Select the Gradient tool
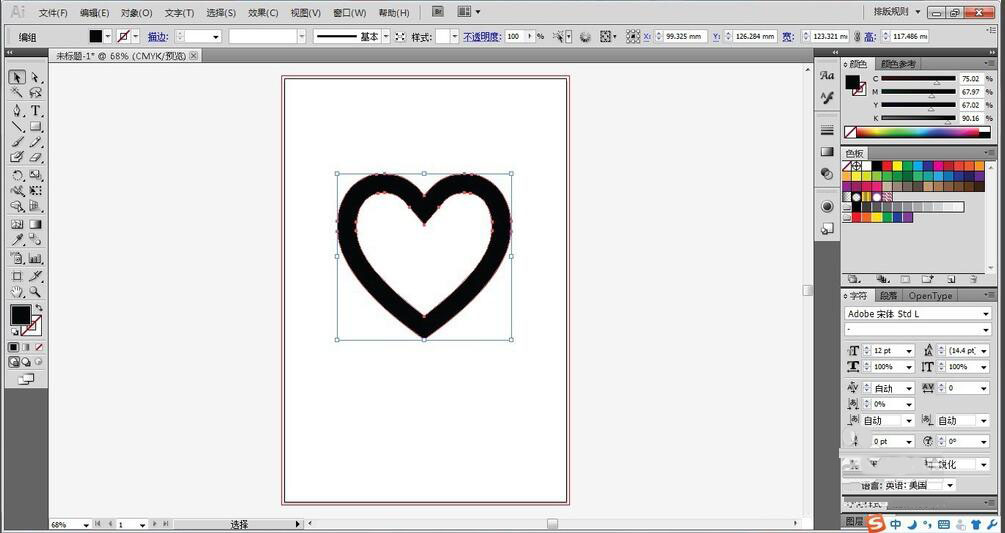The width and height of the screenshot is (1005, 533). (35, 224)
